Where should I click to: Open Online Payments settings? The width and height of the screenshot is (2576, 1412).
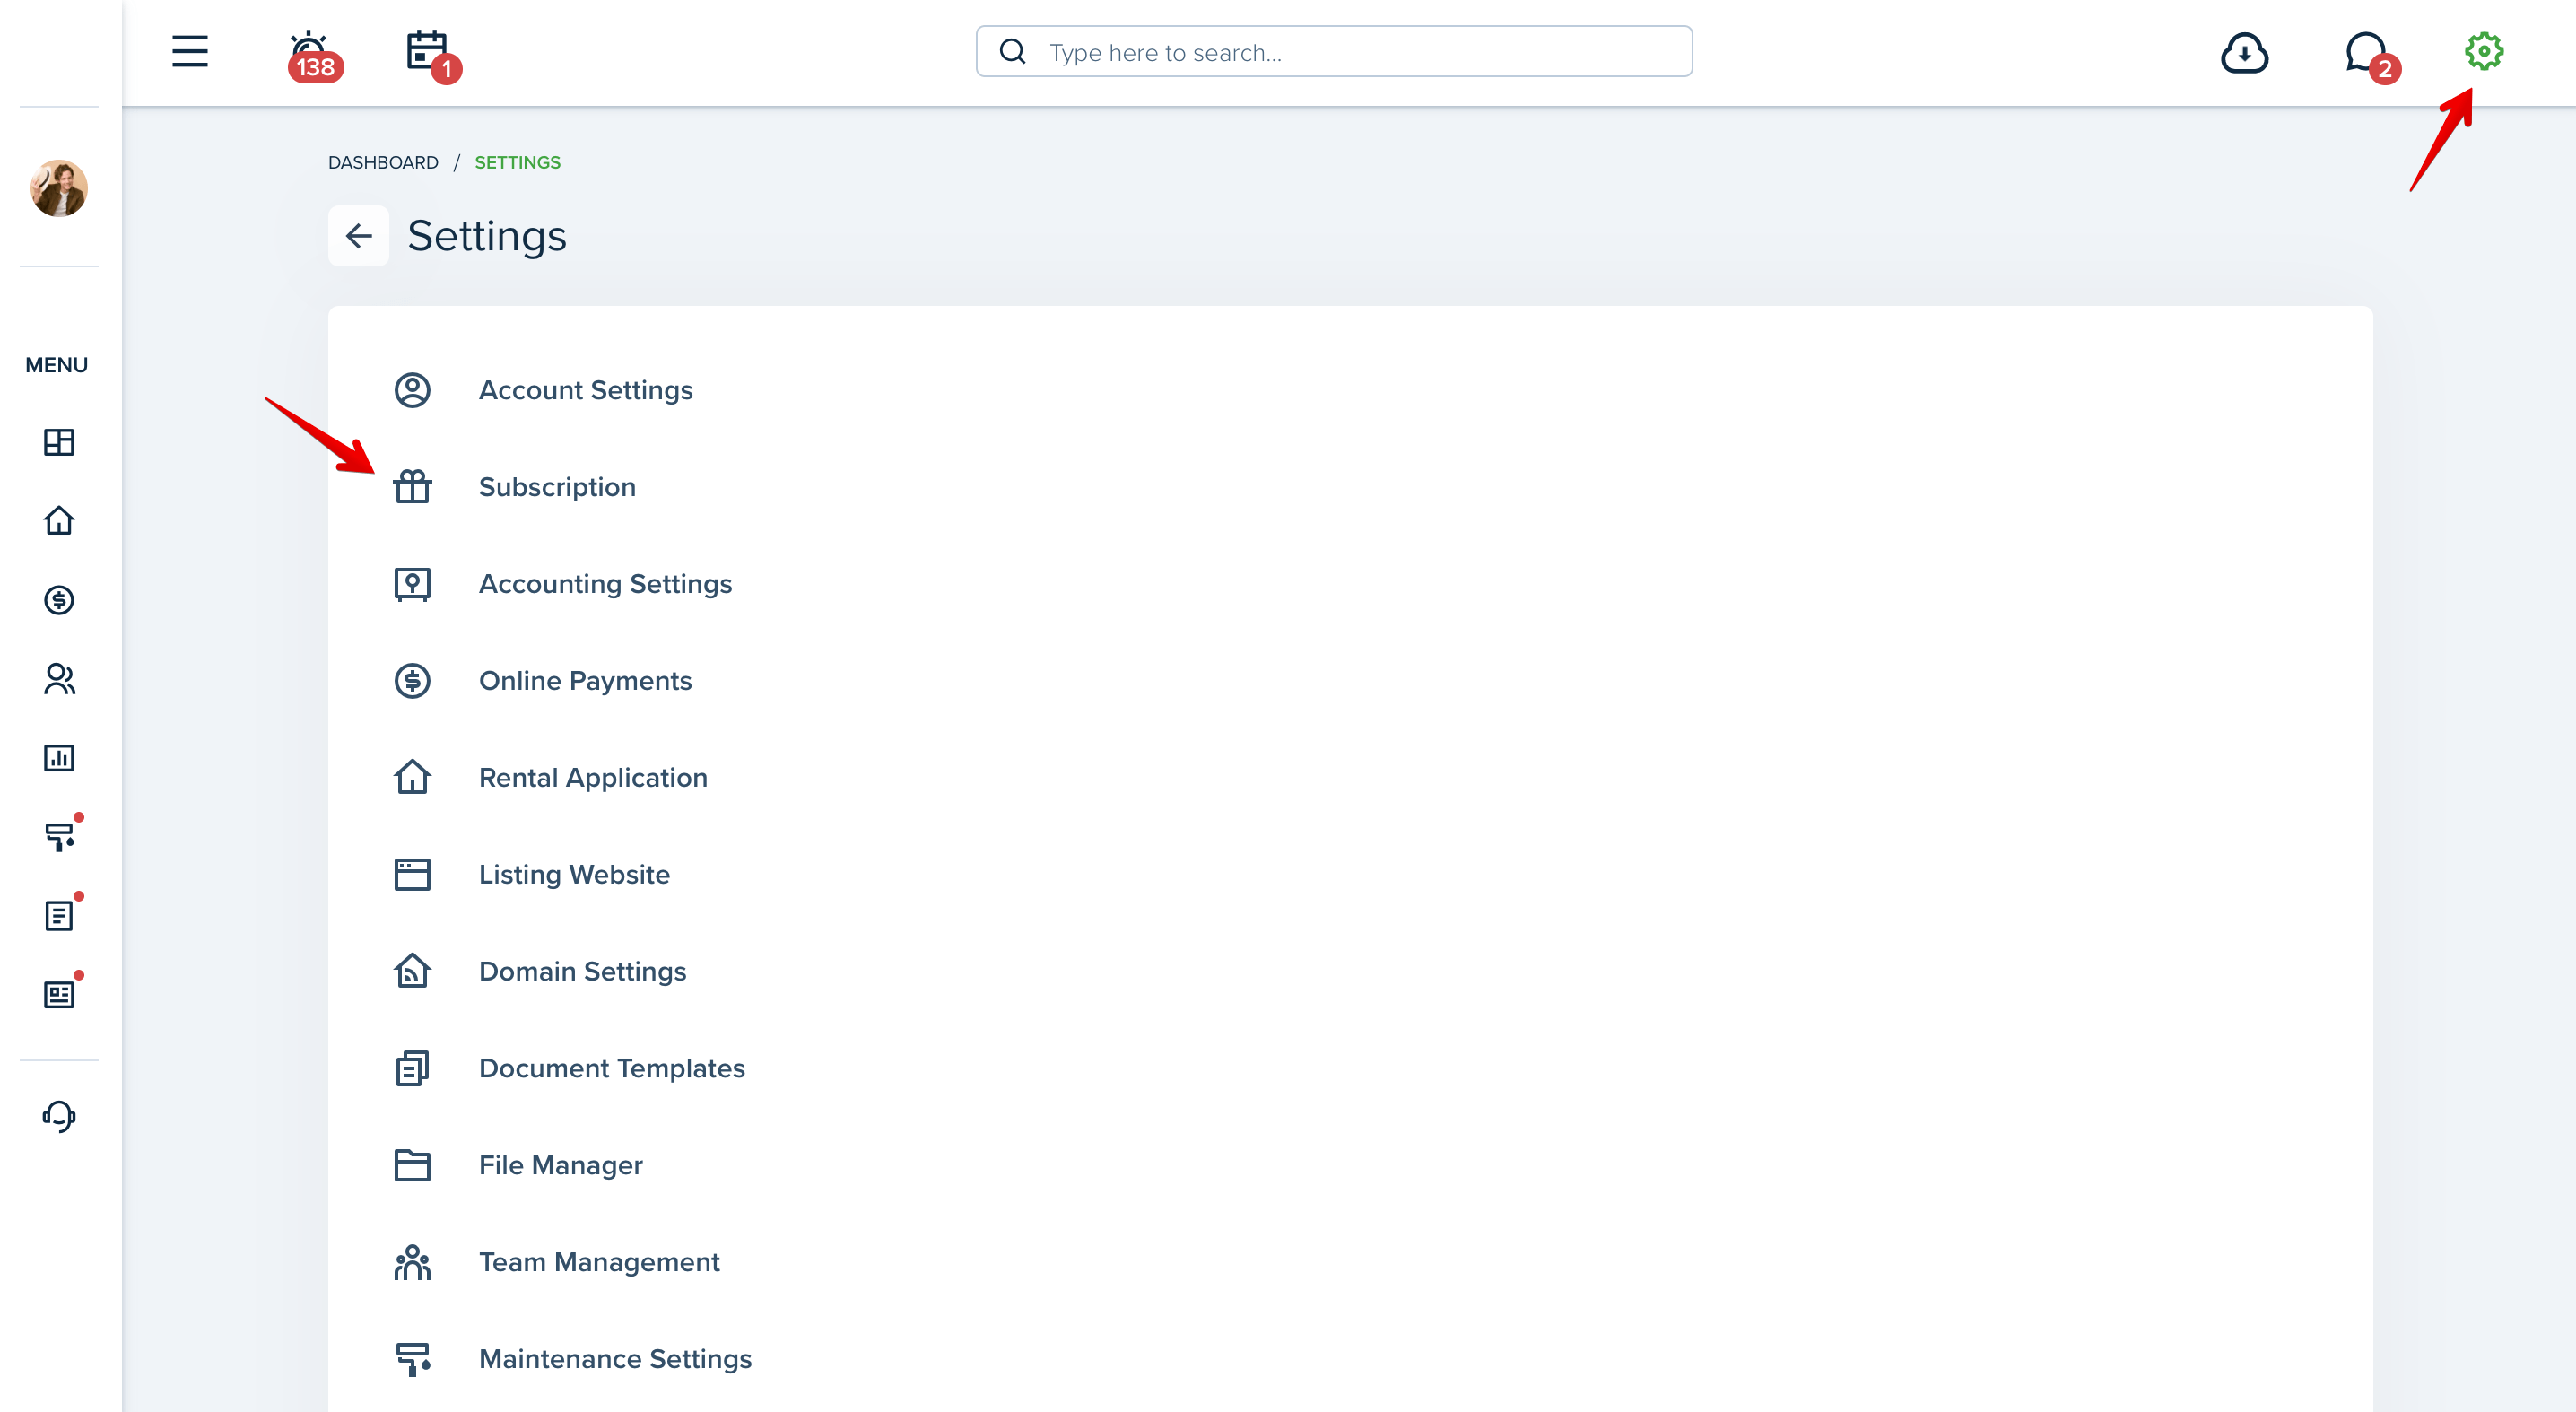coord(585,681)
